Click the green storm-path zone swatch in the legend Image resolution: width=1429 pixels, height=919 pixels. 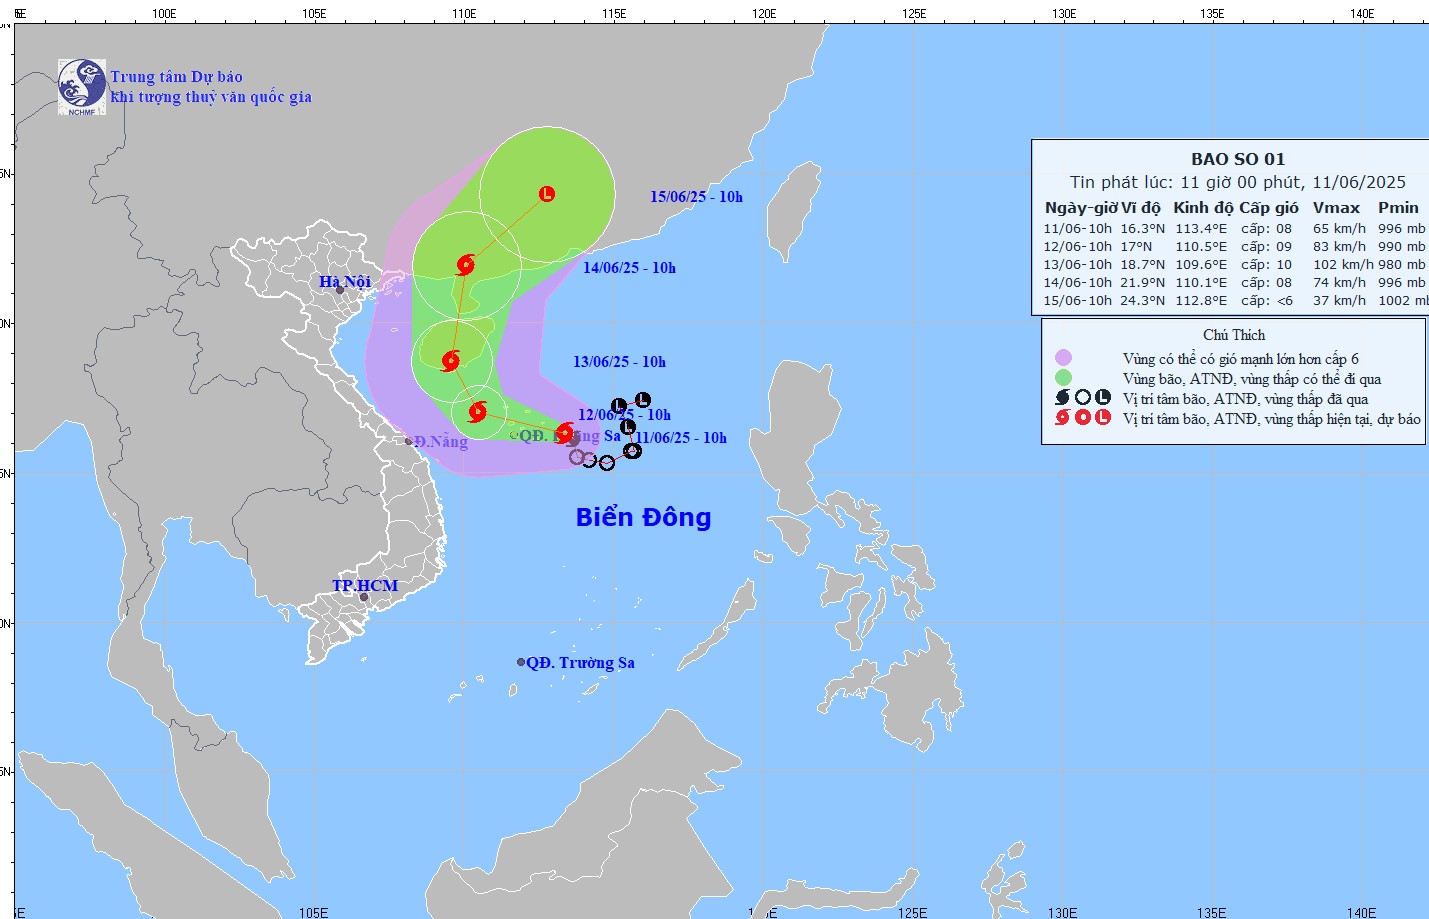[x=1063, y=378]
